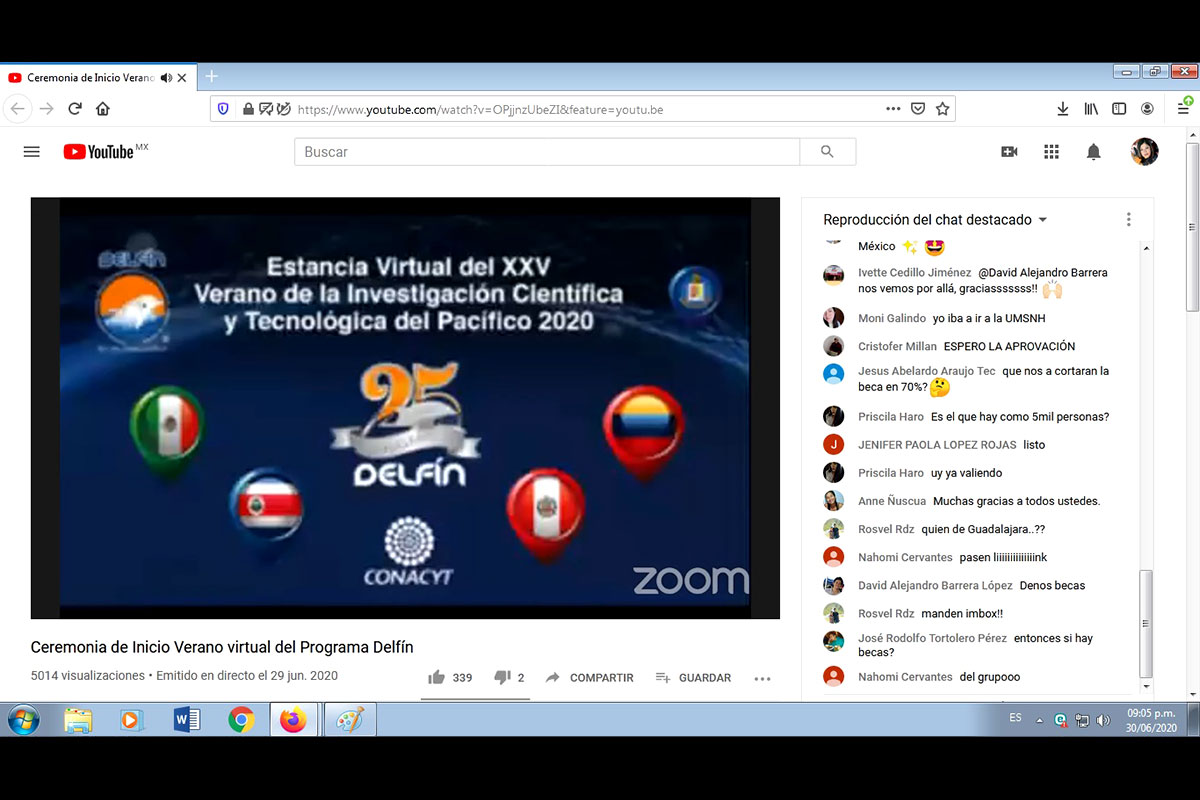This screenshot has height=800, width=1200.
Task: Open Firefox account icon in toolbar
Action: (1147, 109)
